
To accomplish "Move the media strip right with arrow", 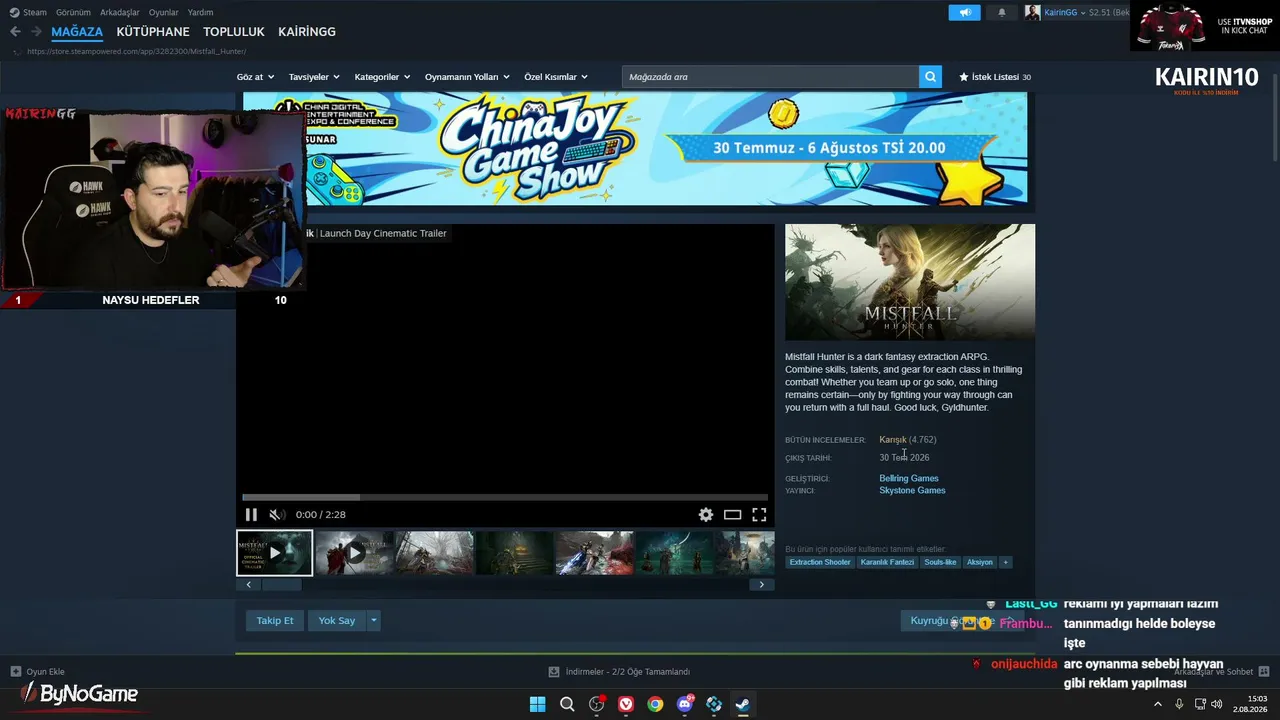I will tap(762, 585).
